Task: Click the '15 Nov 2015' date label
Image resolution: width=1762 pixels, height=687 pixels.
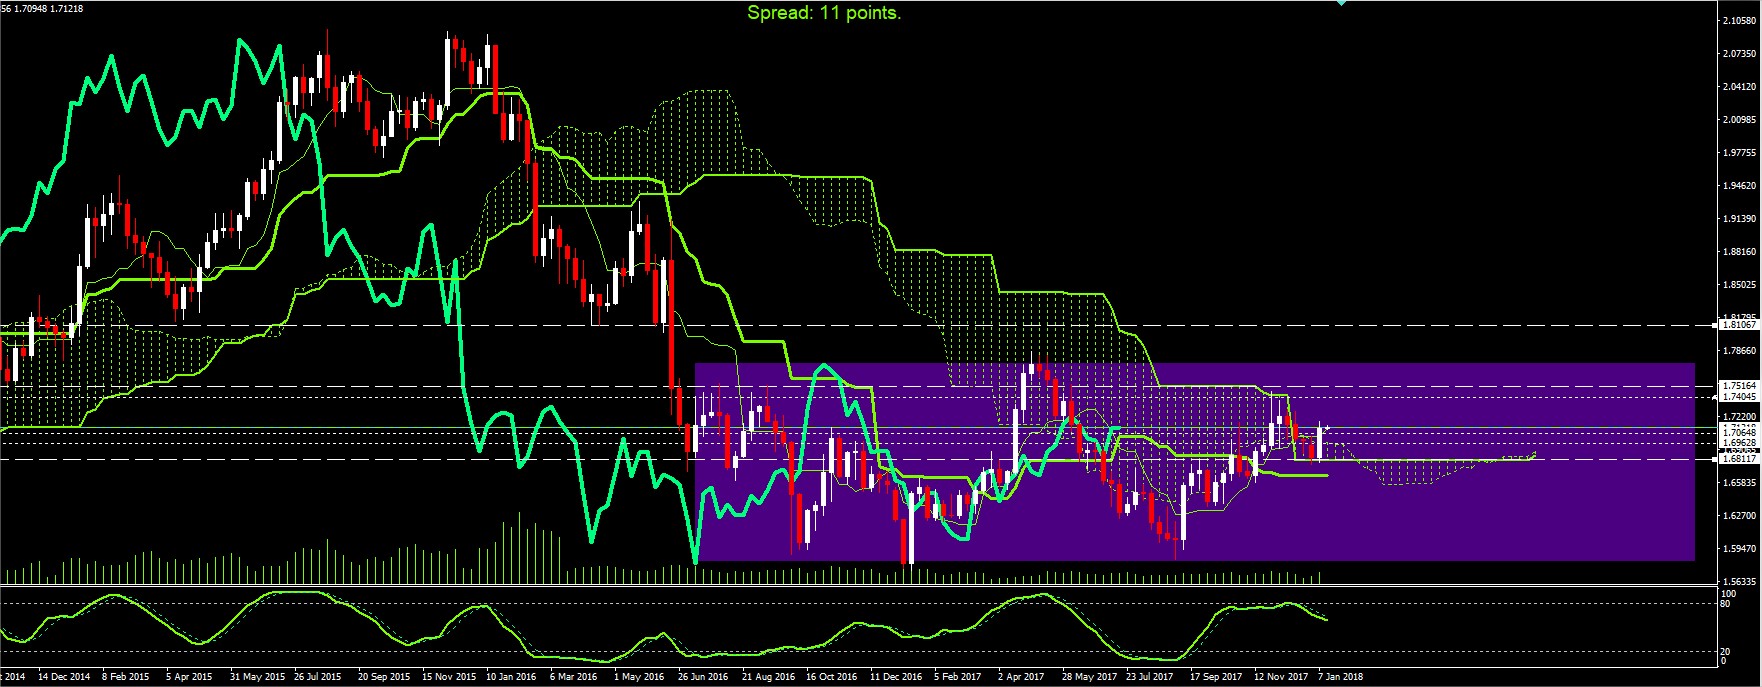Action: click(x=449, y=677)
